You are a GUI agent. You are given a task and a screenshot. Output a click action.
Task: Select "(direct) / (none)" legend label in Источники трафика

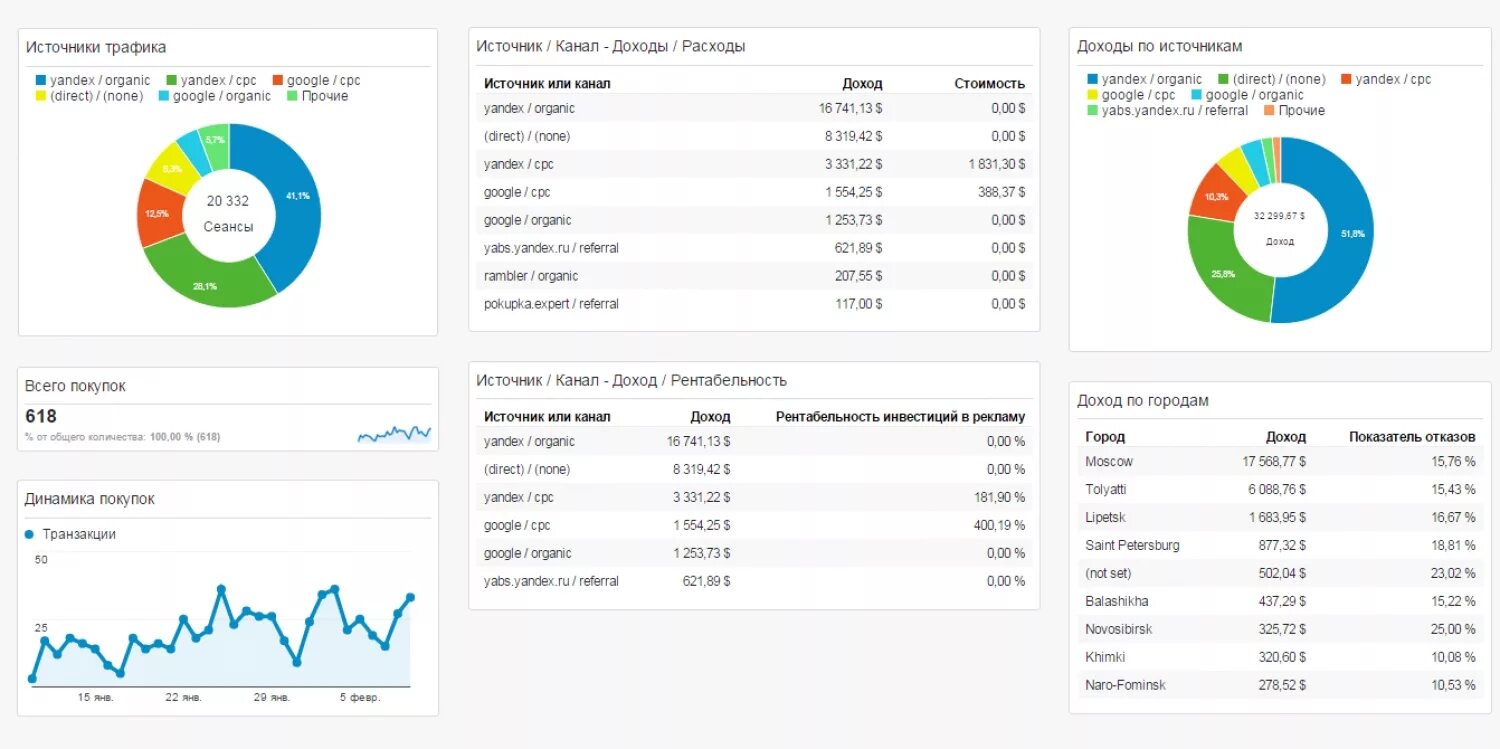pos(97,96)
